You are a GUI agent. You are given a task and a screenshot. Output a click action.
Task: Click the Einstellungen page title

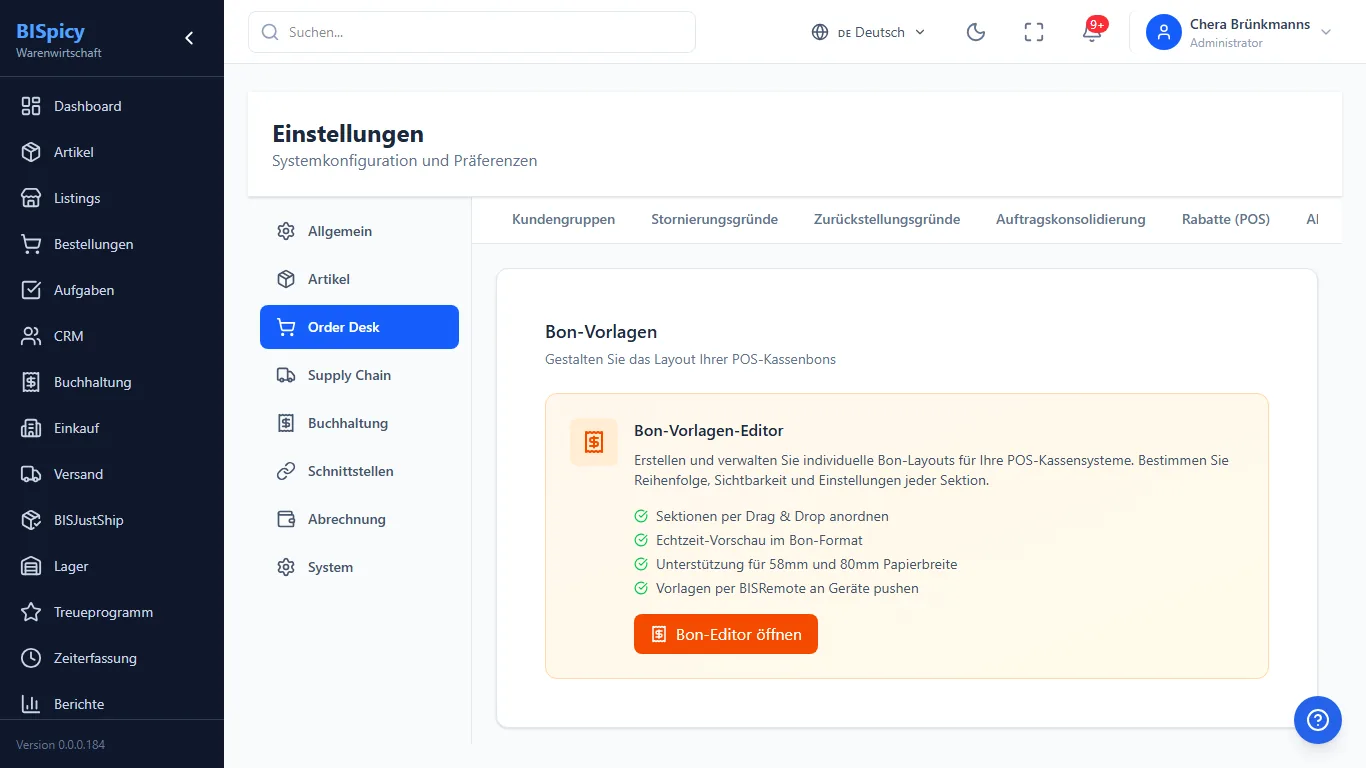348,134
